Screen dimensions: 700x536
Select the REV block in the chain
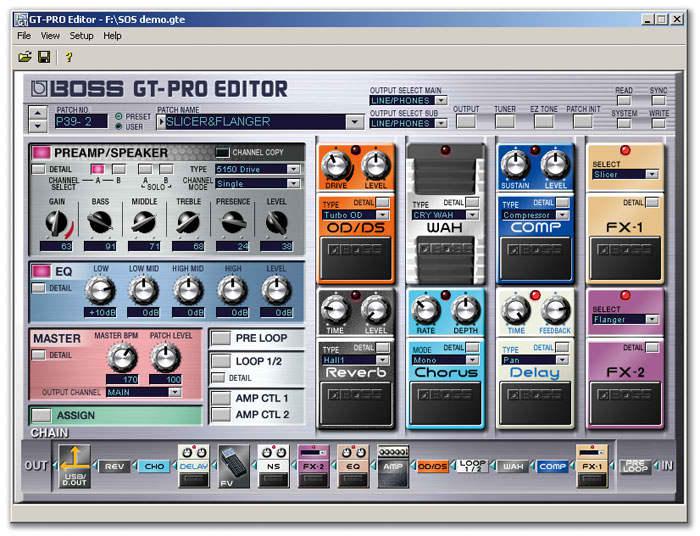114,466
